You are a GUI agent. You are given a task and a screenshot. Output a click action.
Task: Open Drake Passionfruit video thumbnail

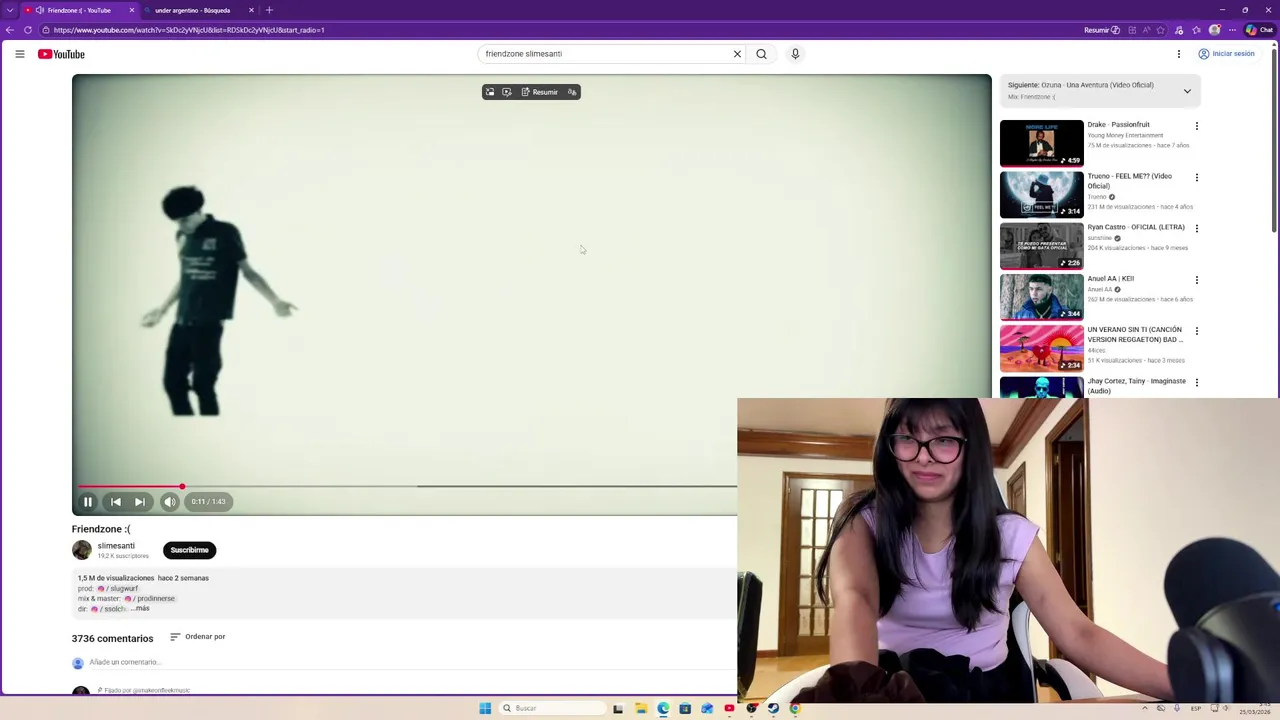coord(1042,143)
